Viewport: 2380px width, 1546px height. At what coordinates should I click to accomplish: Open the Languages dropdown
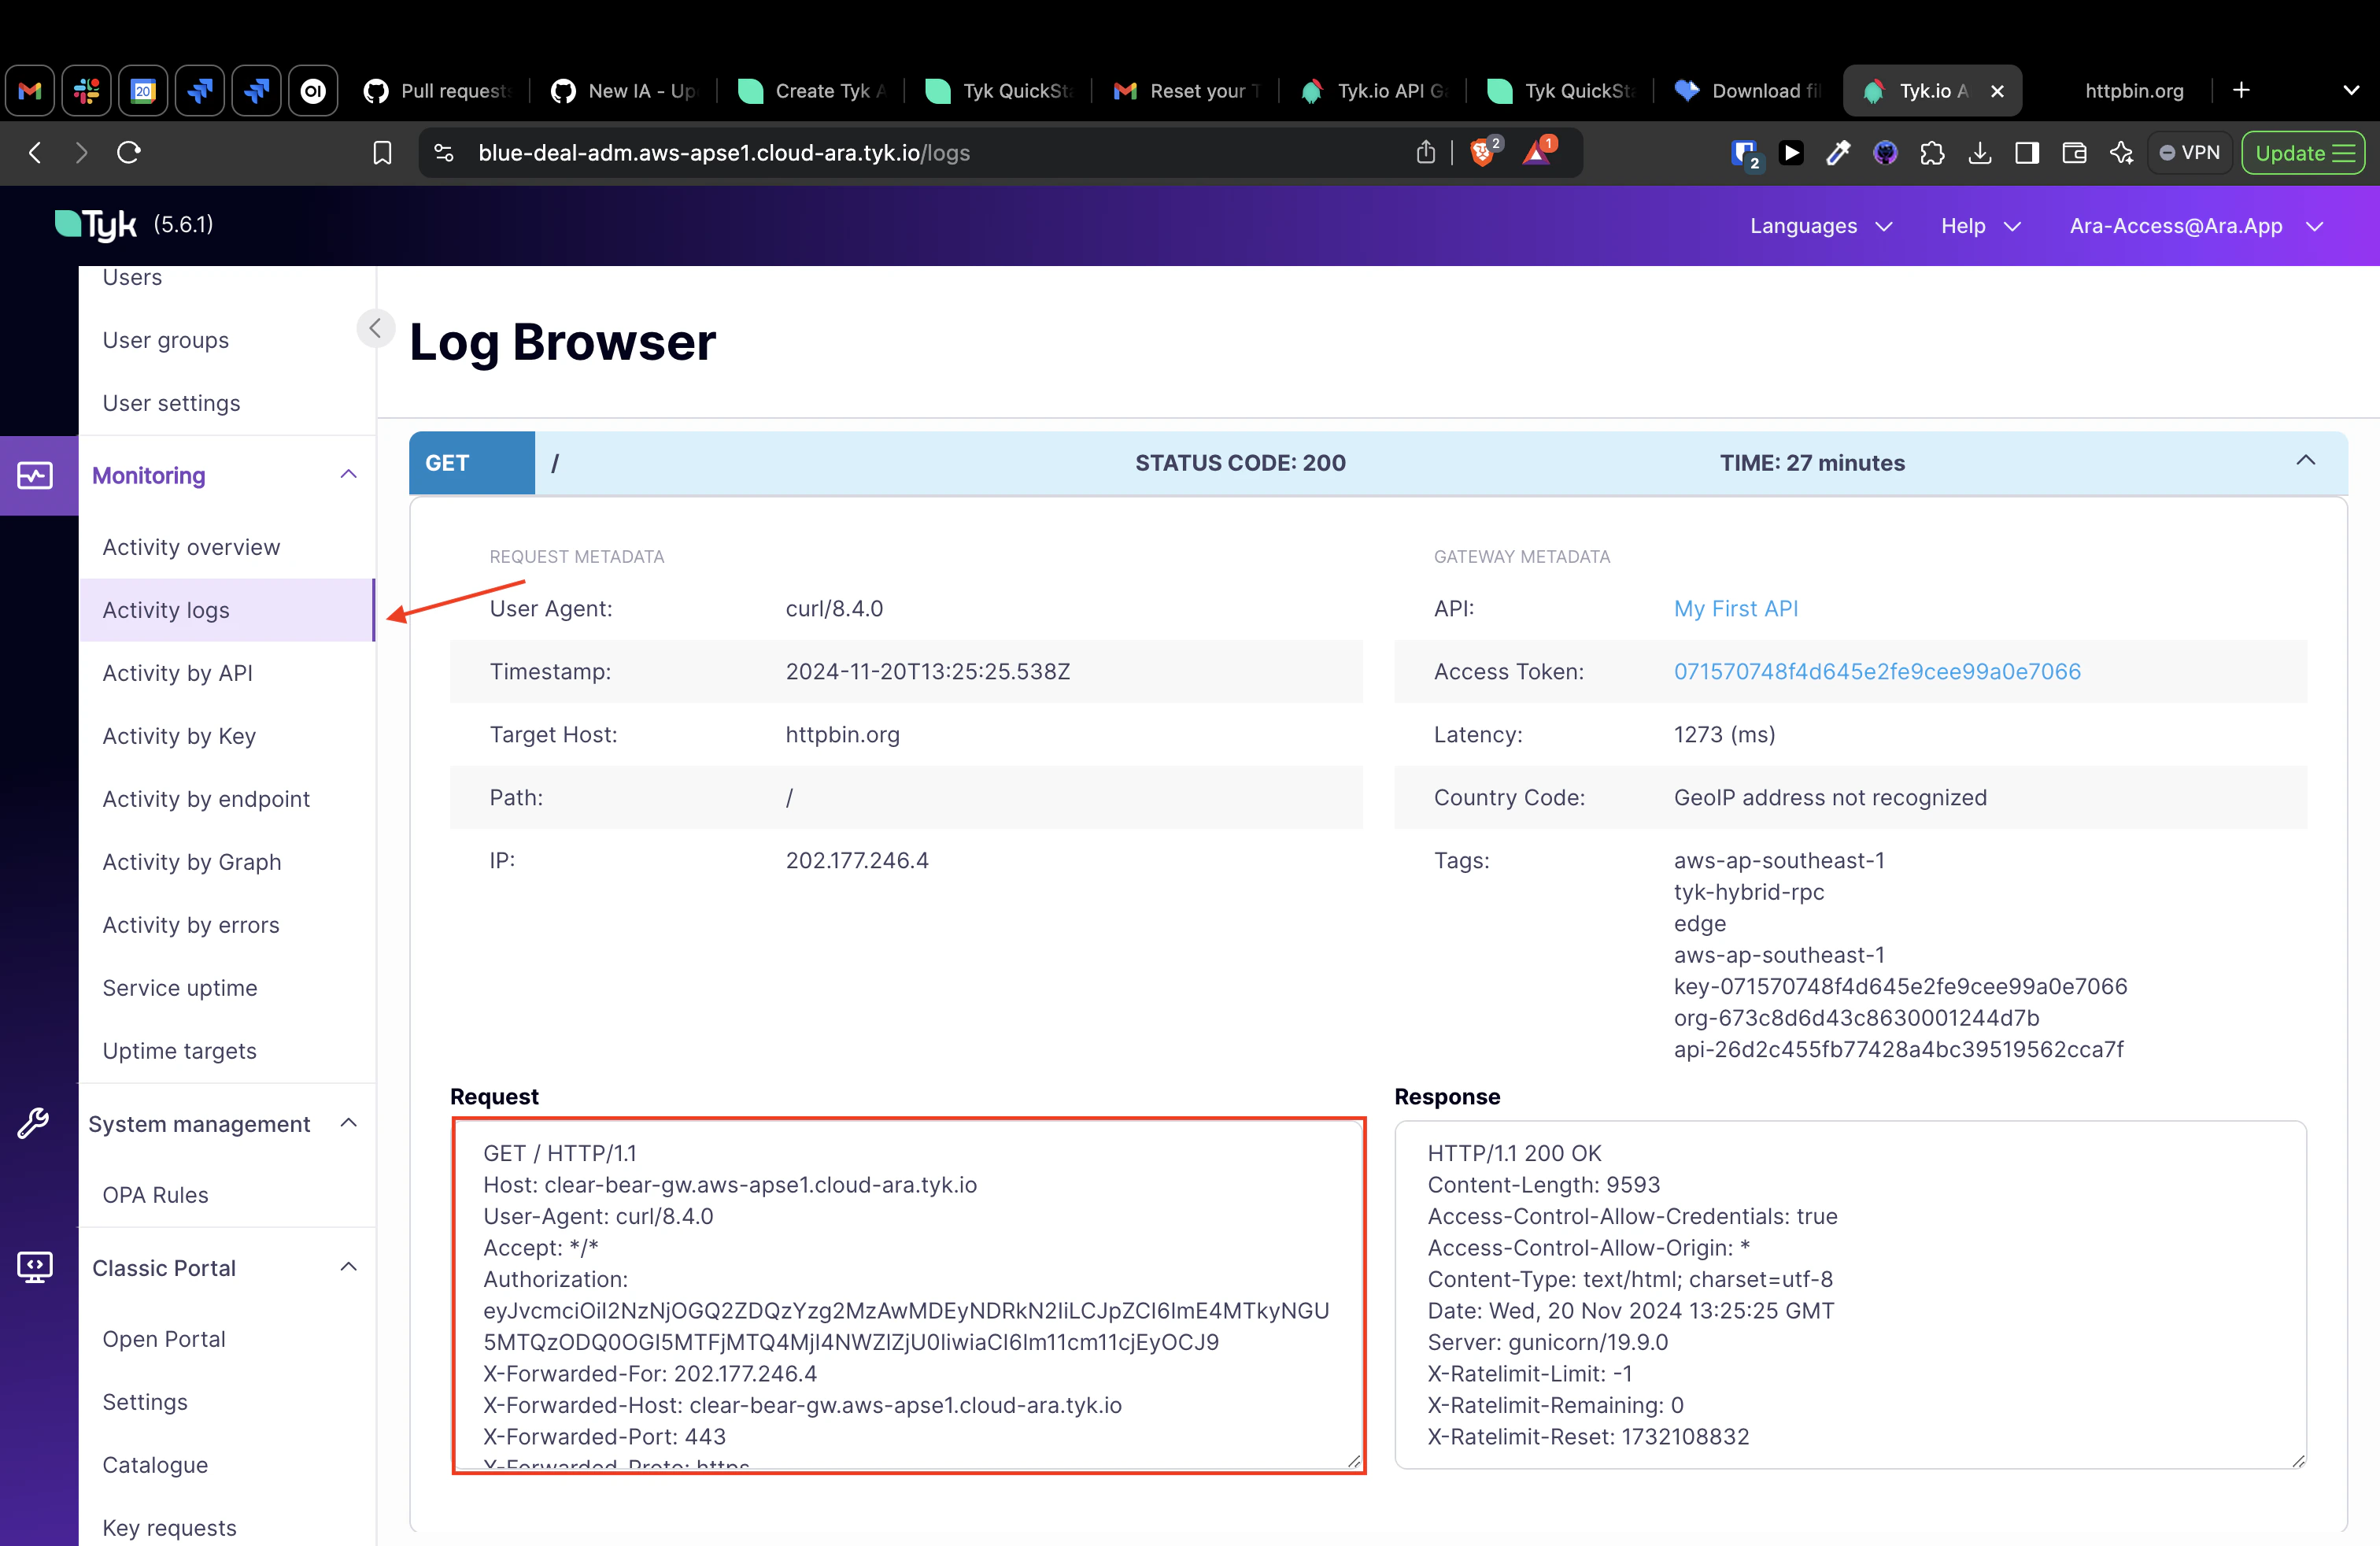tap(1820, 226)
